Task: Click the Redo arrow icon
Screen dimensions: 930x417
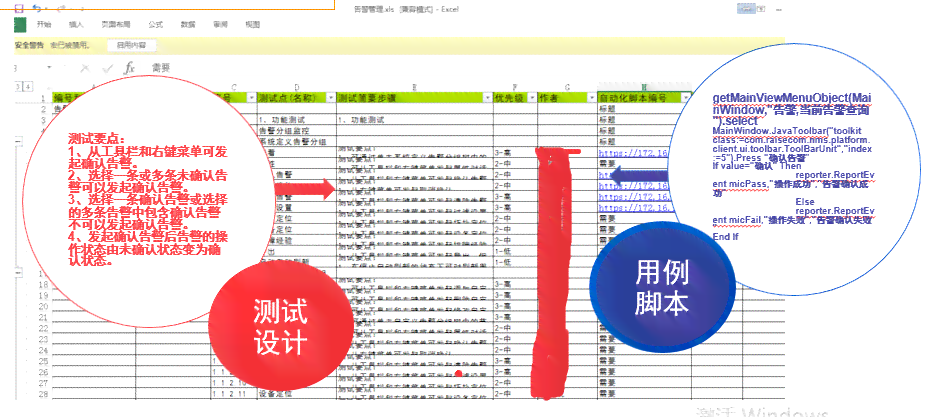Action: pos(61,8)
